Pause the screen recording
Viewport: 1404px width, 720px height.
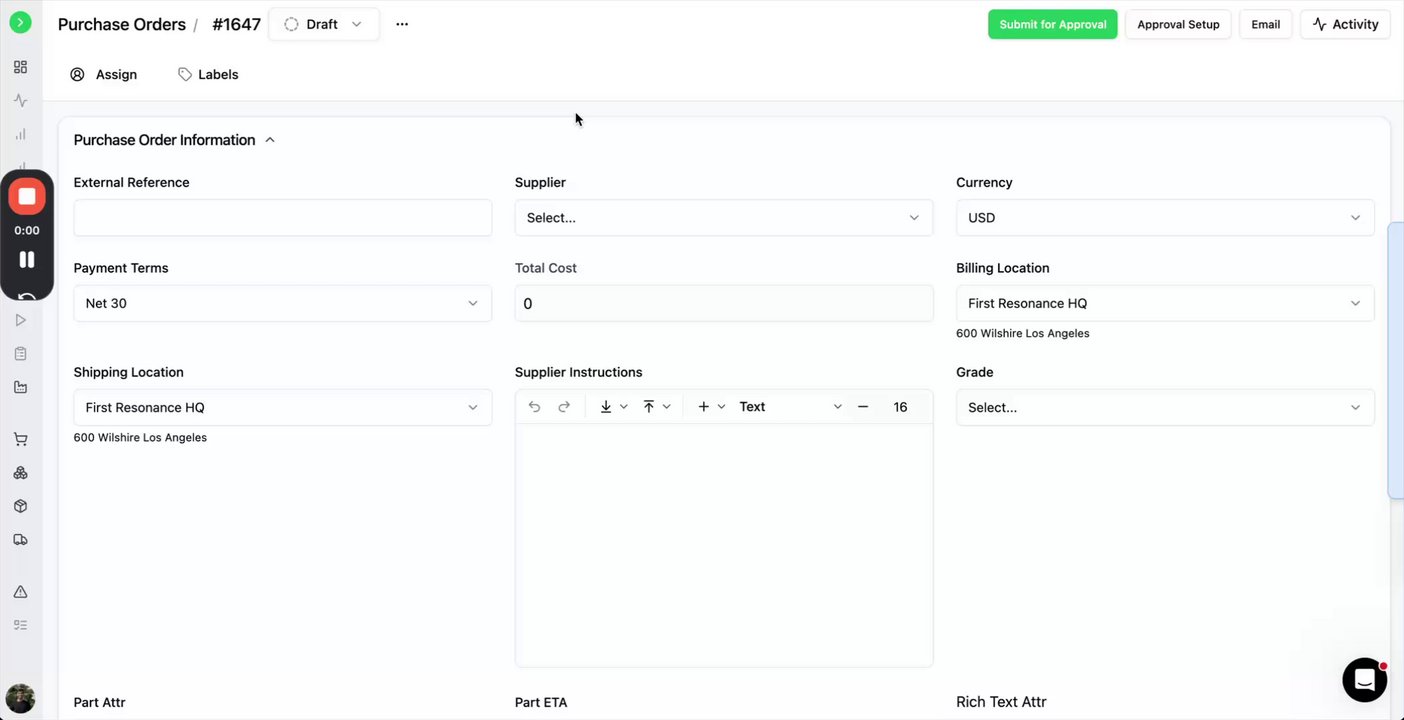coord(27,260)
